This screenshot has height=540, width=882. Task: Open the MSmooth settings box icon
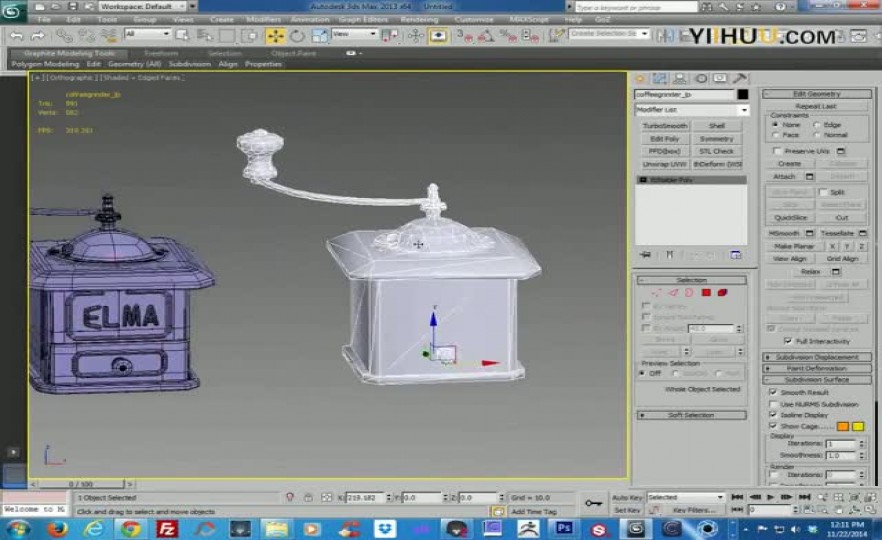pos(809,233)
